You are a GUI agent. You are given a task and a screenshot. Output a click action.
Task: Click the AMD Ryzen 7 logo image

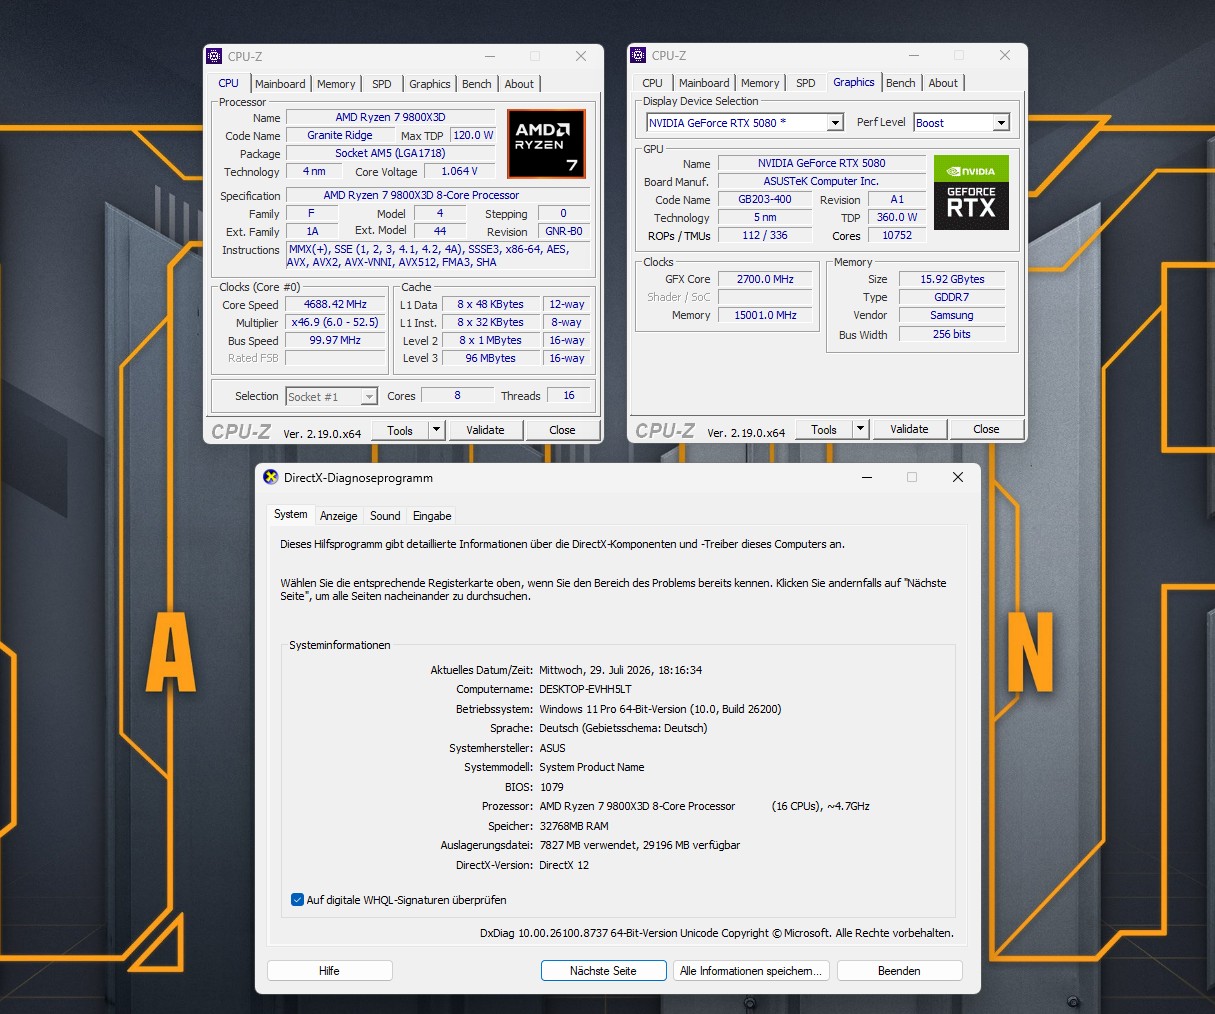point(545,144)
